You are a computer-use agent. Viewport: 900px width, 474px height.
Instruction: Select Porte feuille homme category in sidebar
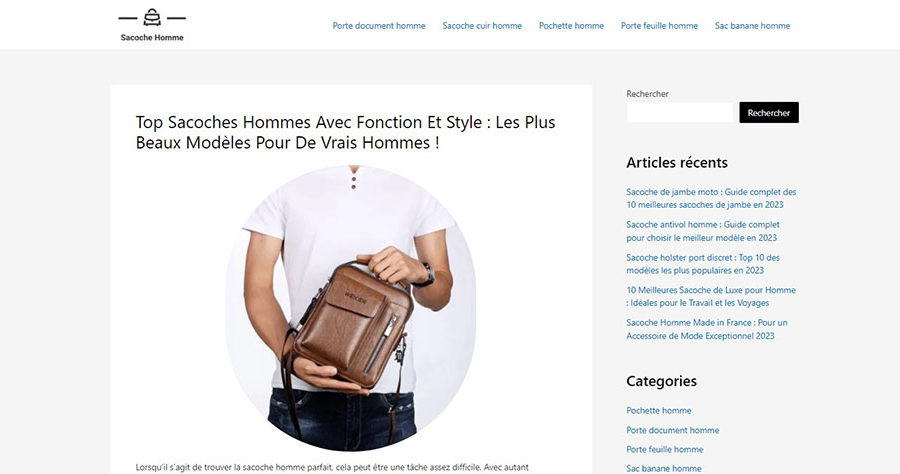(665, 449)
